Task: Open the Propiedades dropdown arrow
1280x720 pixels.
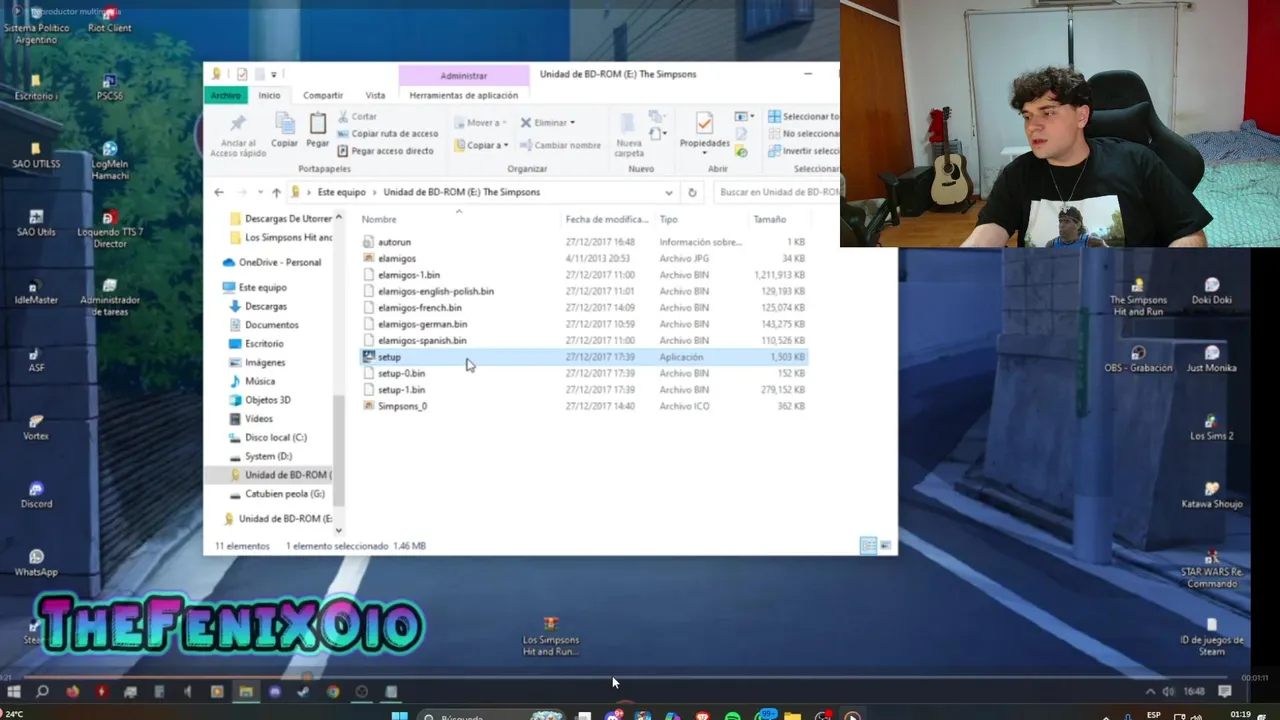Action: pyautogui.click(x=704, y=153)
